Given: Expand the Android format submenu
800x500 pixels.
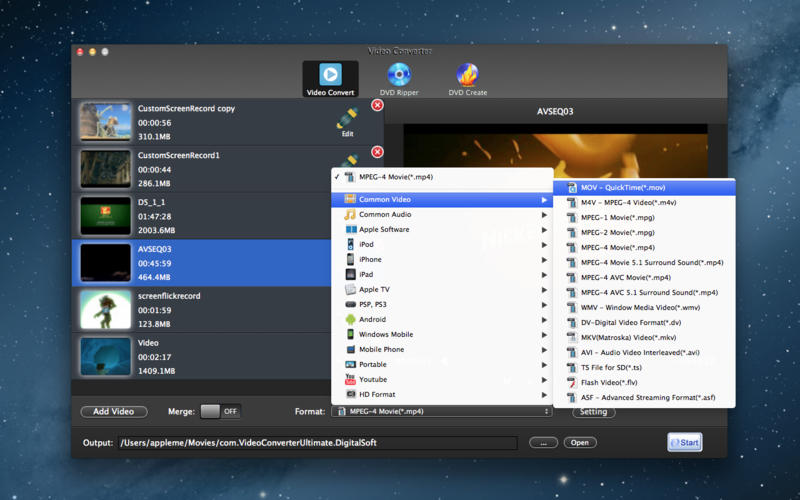Looking at the screenshot, I should 442,319.
